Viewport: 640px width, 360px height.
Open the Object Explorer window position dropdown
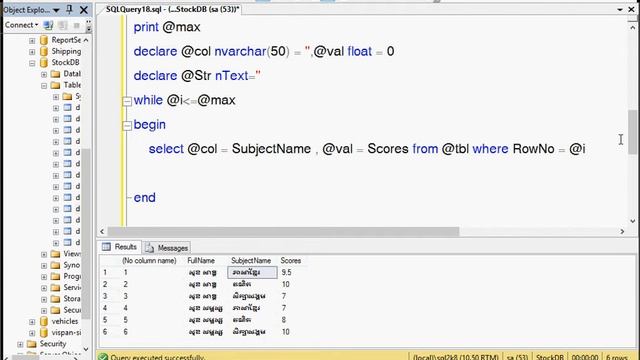[x=56, y=10]
